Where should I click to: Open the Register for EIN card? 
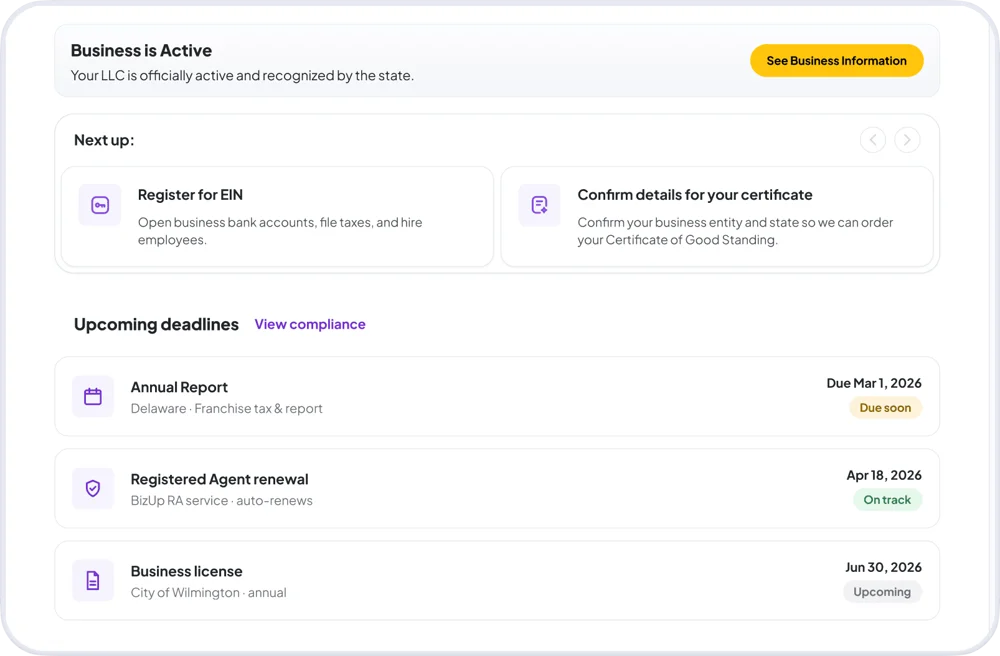pyautogui.click(x=277, y=217)
